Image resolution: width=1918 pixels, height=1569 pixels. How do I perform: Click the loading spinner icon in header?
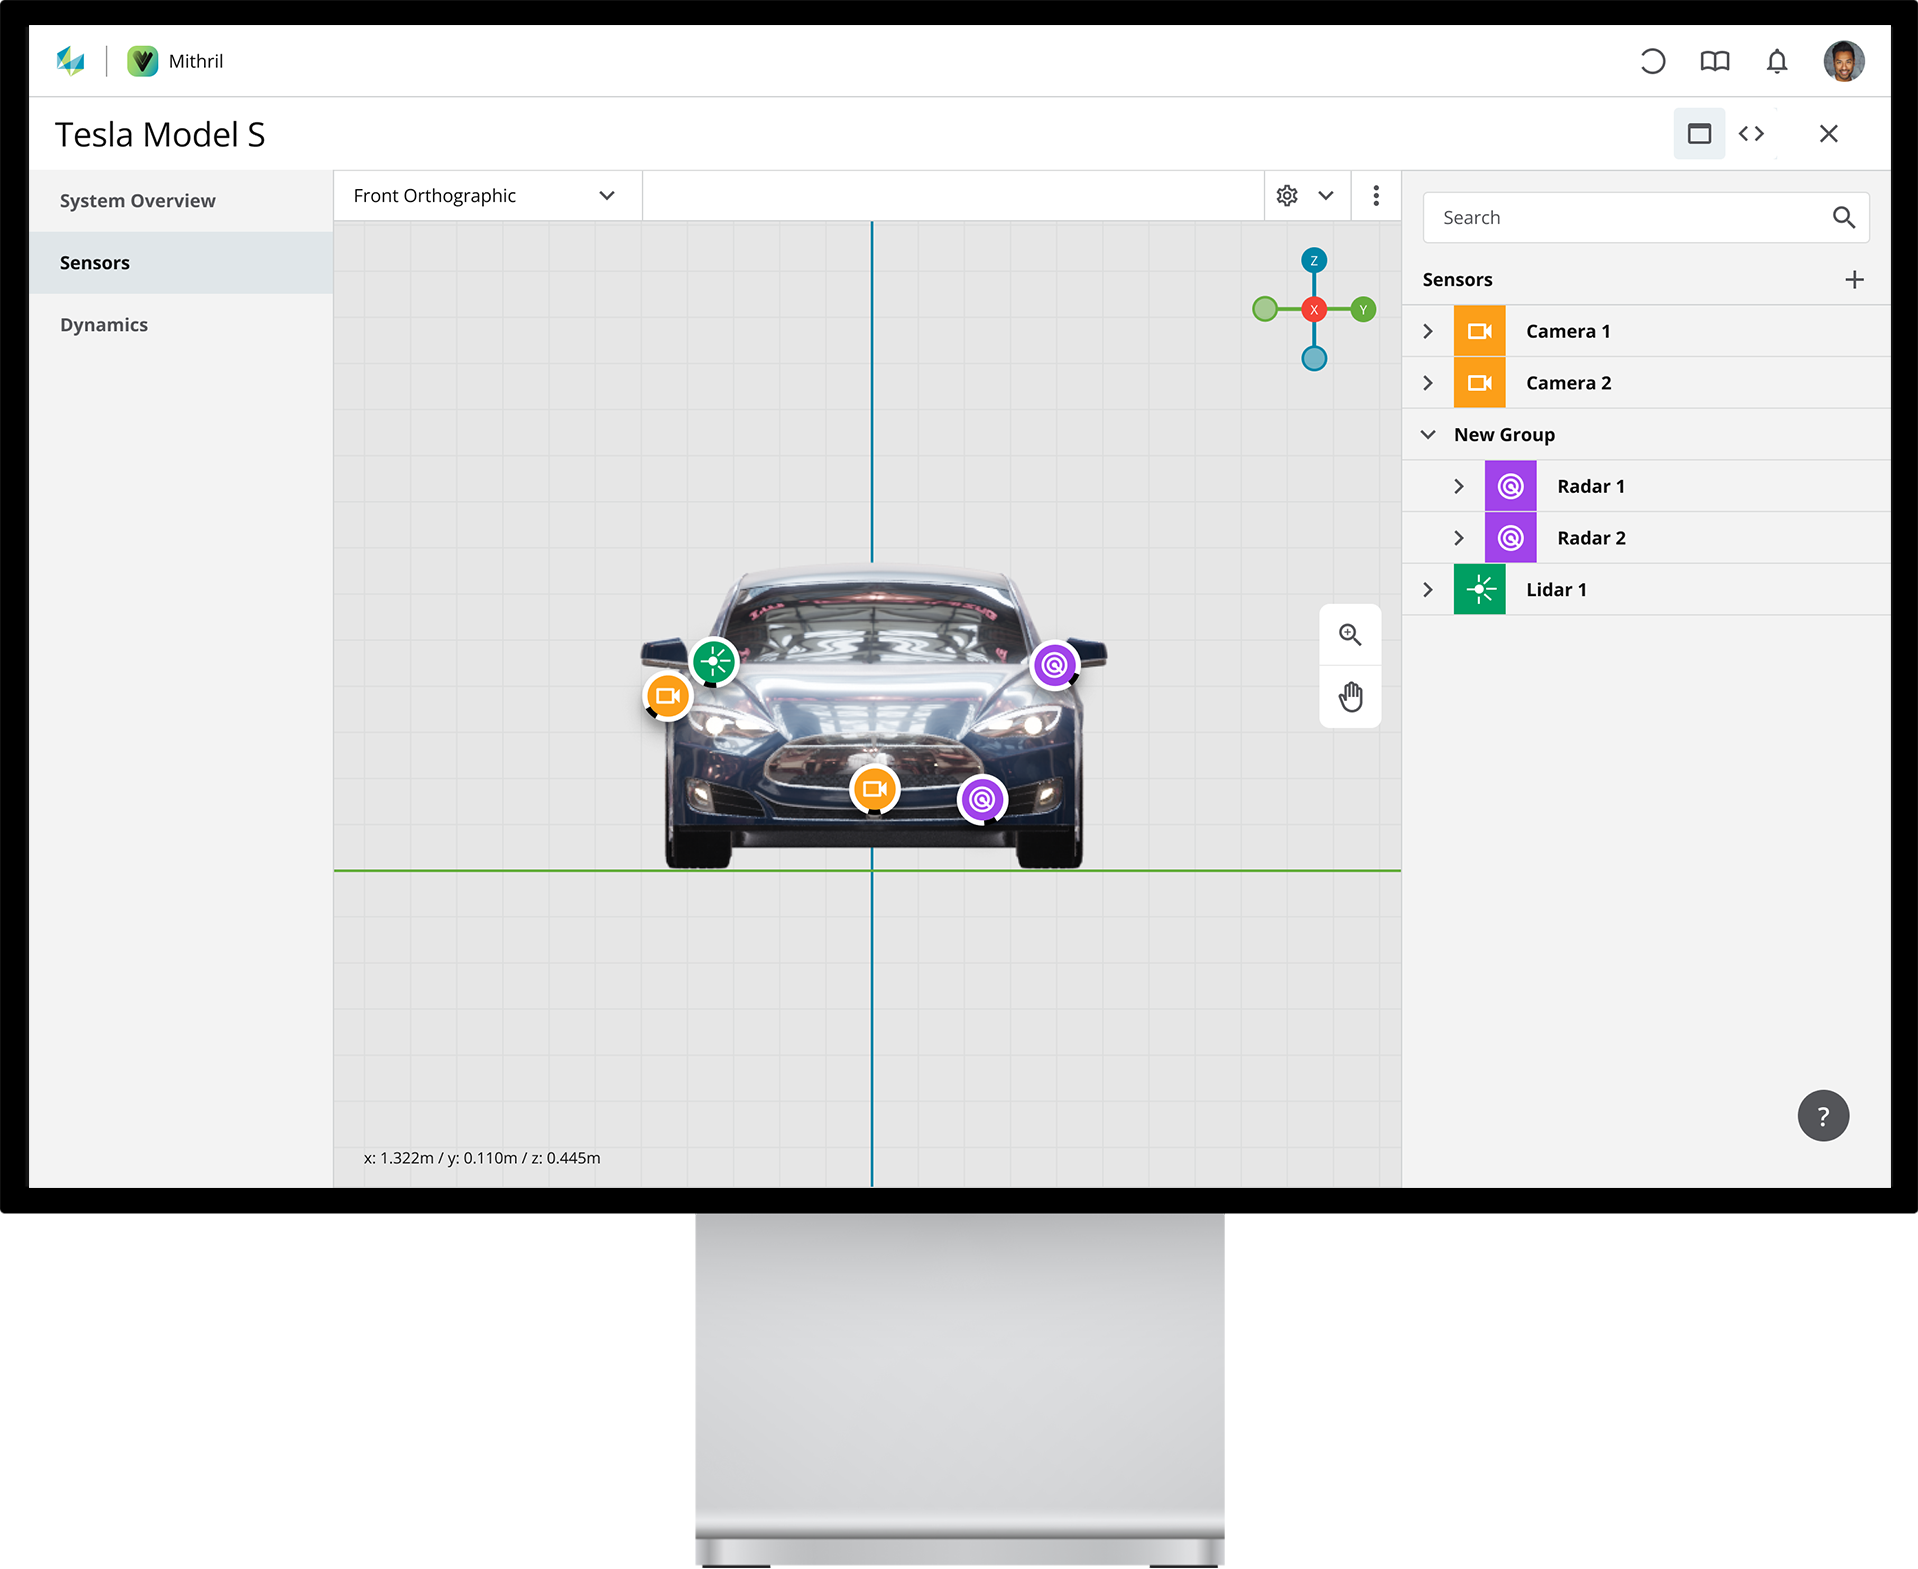coord(1652,61)
